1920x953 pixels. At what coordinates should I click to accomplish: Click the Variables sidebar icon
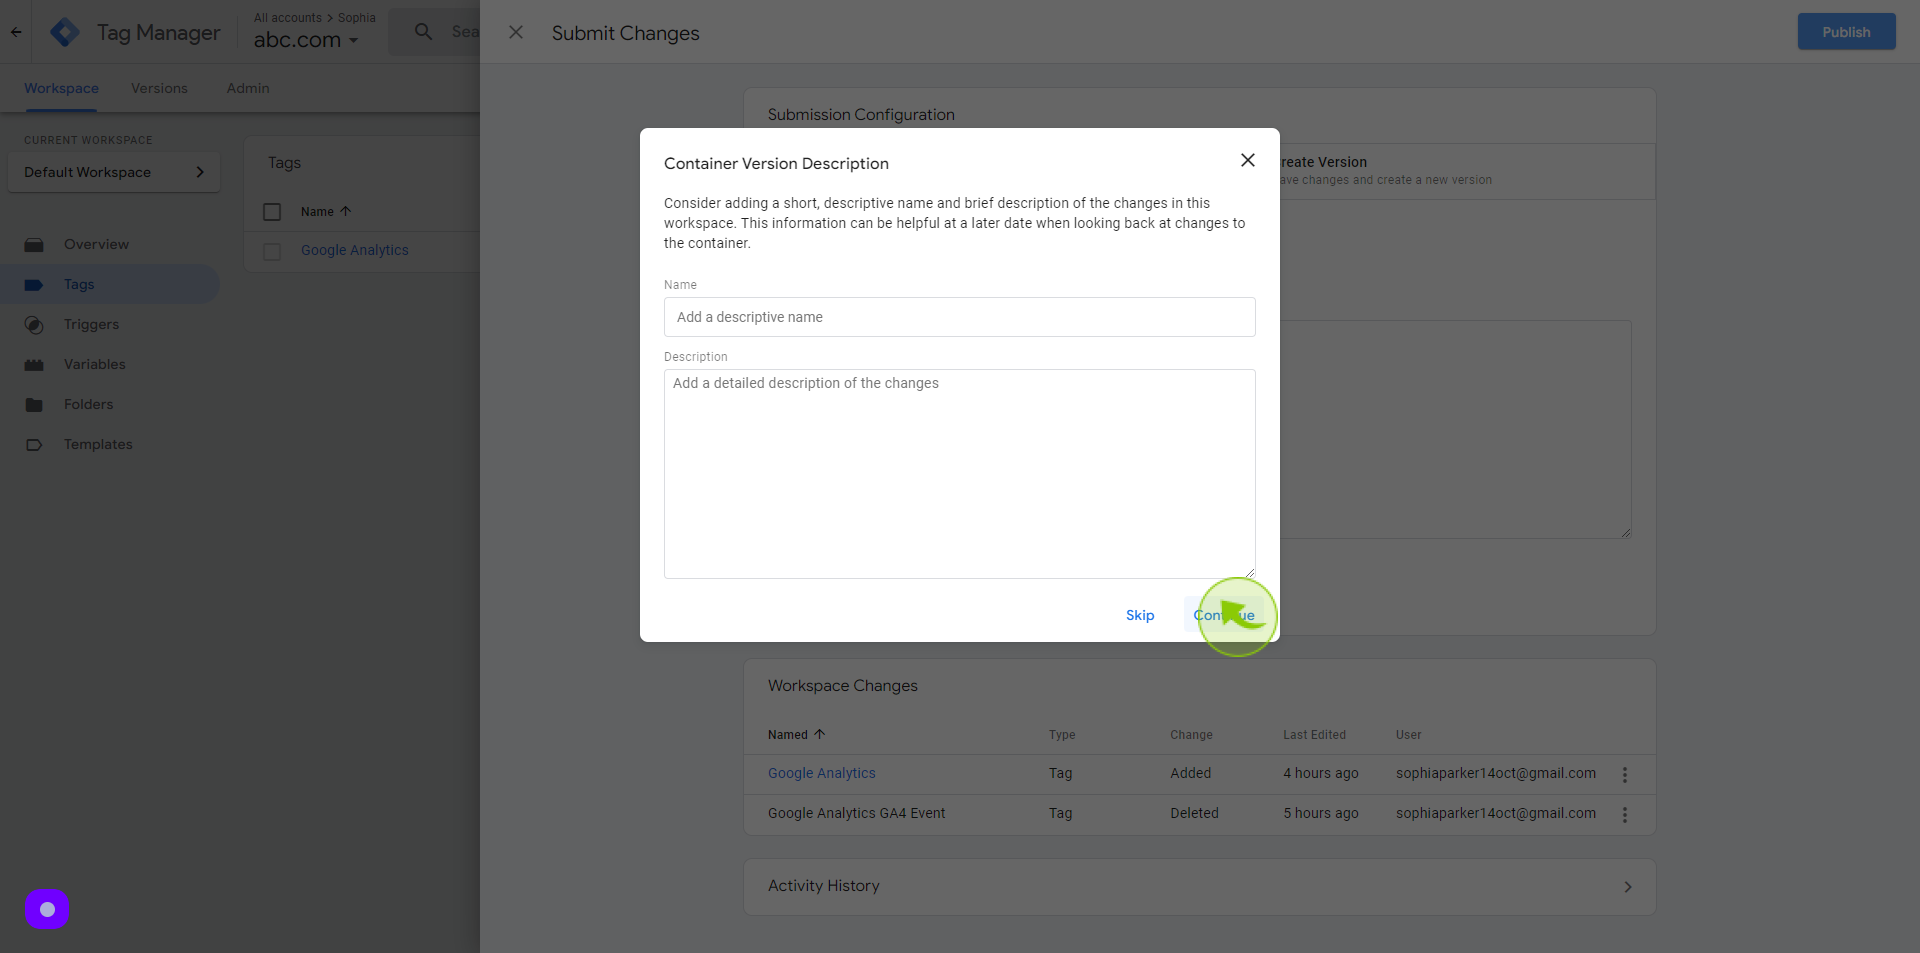tap(34, 365)
